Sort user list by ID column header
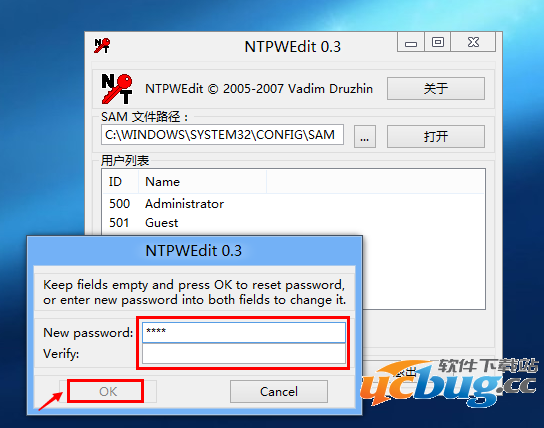The image size is (544, 428). [120, 181]
